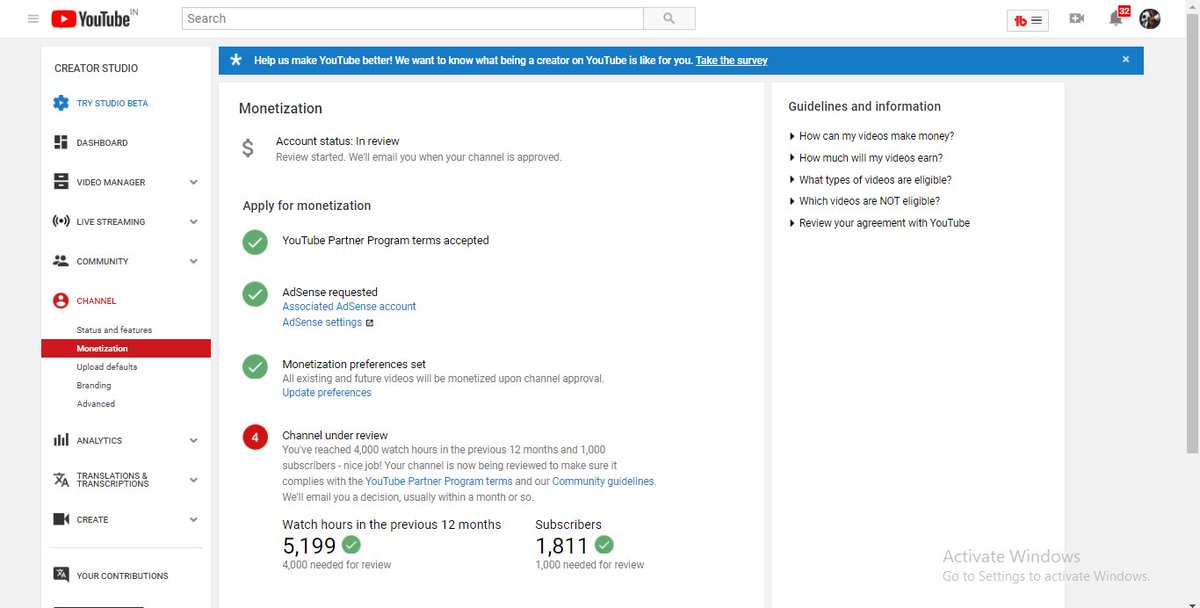This screenshot has width=1200, height=608.
Task: Follow the 'Take the survey' link
Action: [x=732, y=60]
